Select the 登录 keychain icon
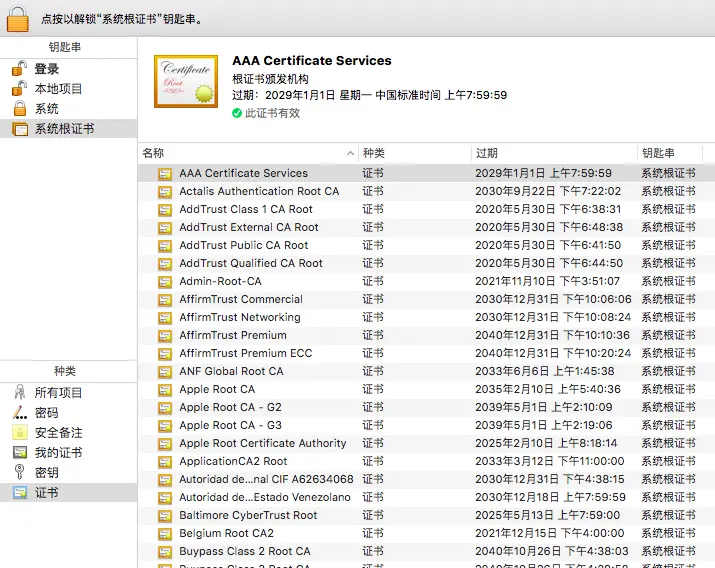 pyautogui.click(x=20, y=69)
